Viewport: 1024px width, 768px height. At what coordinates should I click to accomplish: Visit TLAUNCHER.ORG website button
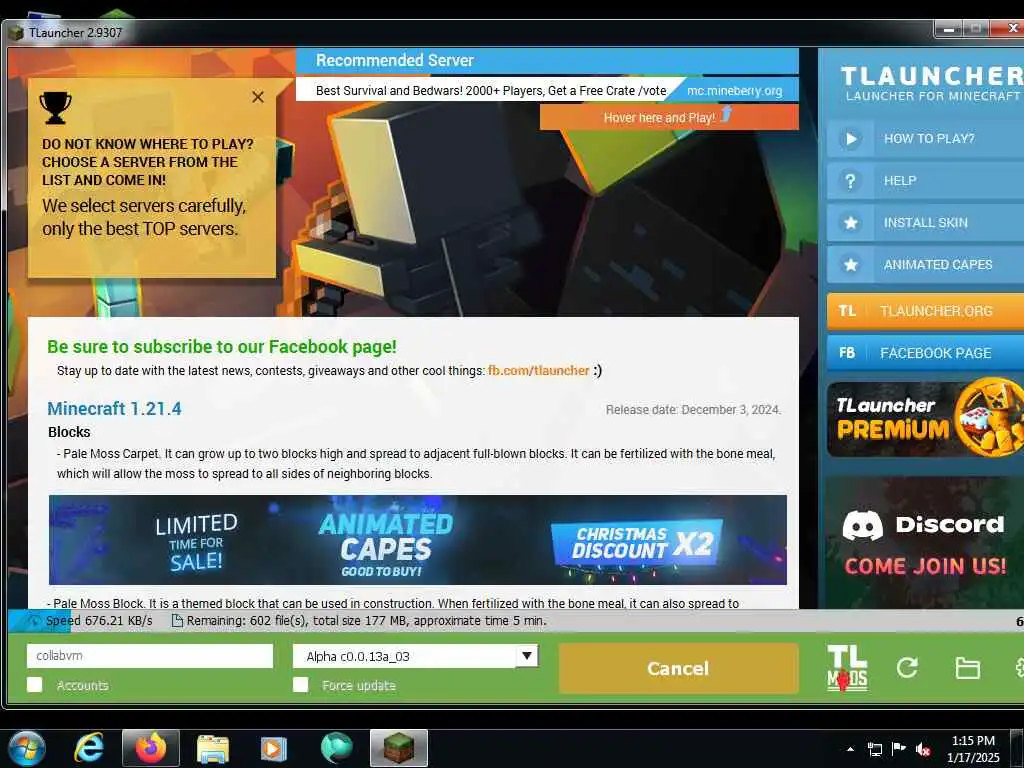click(925, 312)
